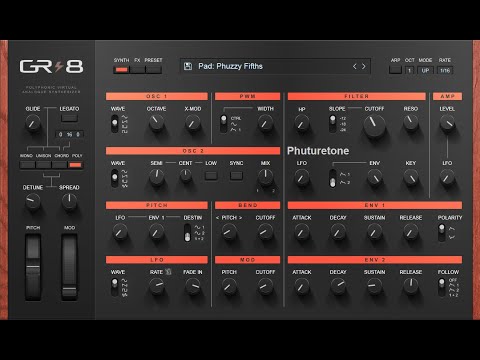Select CHORD voice mode
Viewport: 480px width, 360px height.
click(x=60, y=165)
